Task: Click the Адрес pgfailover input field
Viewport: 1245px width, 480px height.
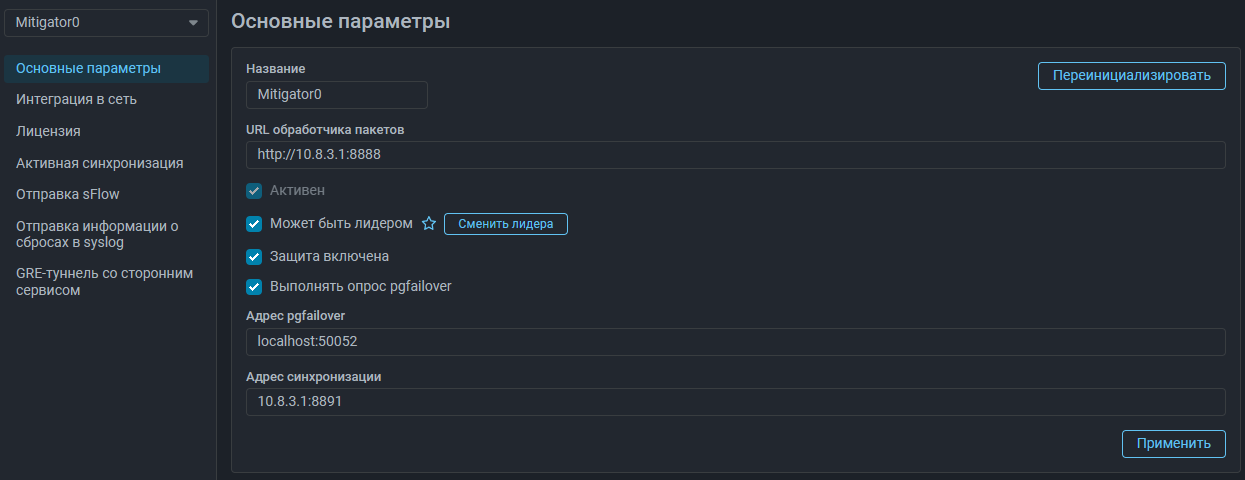Action: [x=735, y=342]
